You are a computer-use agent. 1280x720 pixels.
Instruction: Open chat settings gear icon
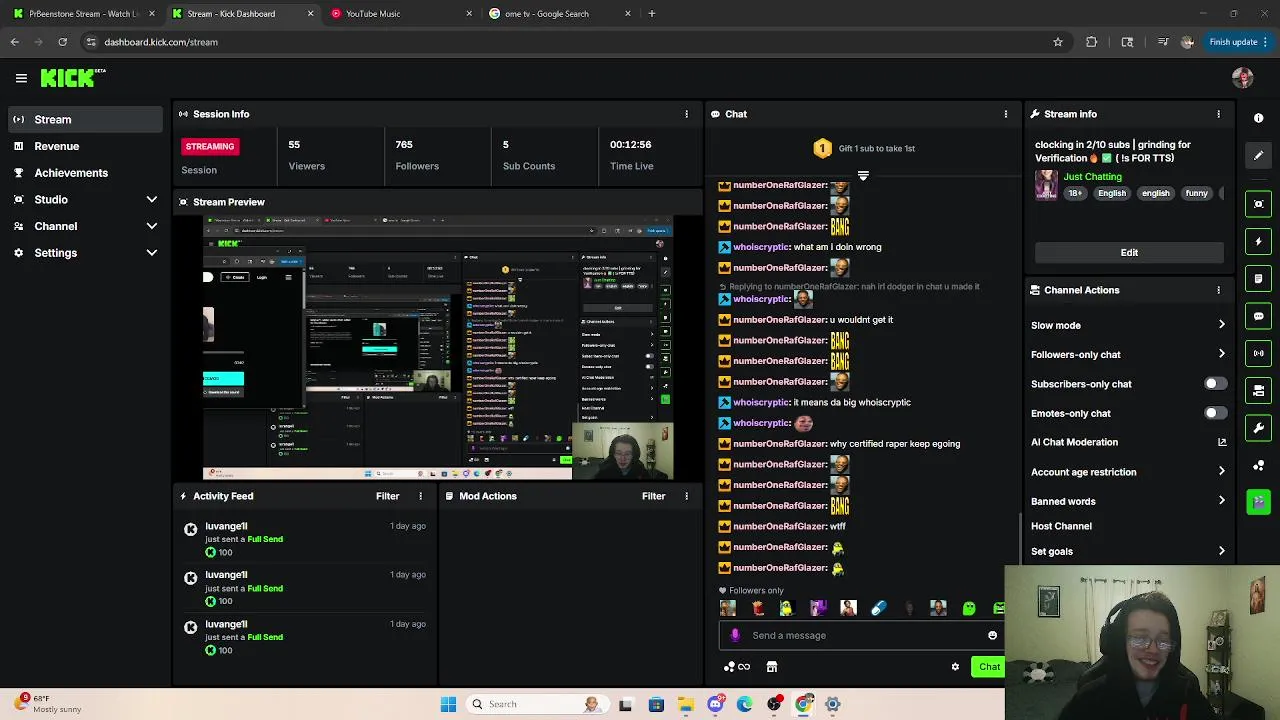(x=955, y=667)
